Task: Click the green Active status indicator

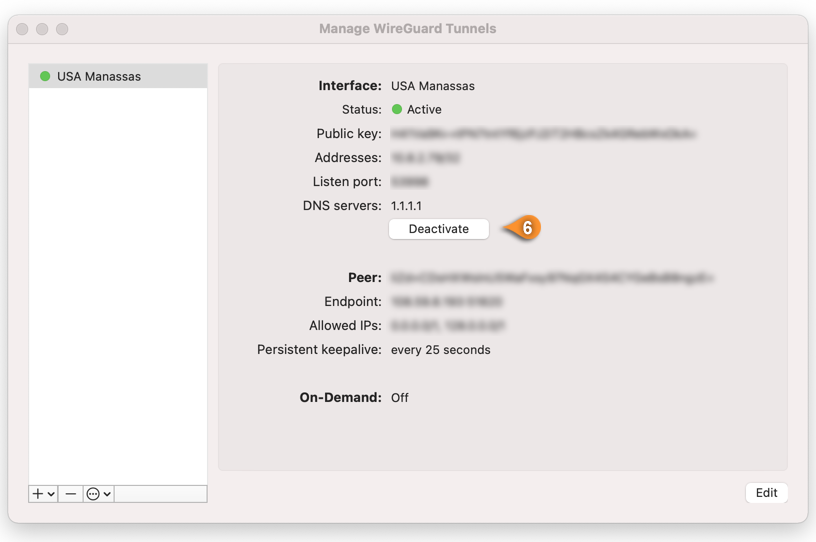Action: [x=397, y=109]
